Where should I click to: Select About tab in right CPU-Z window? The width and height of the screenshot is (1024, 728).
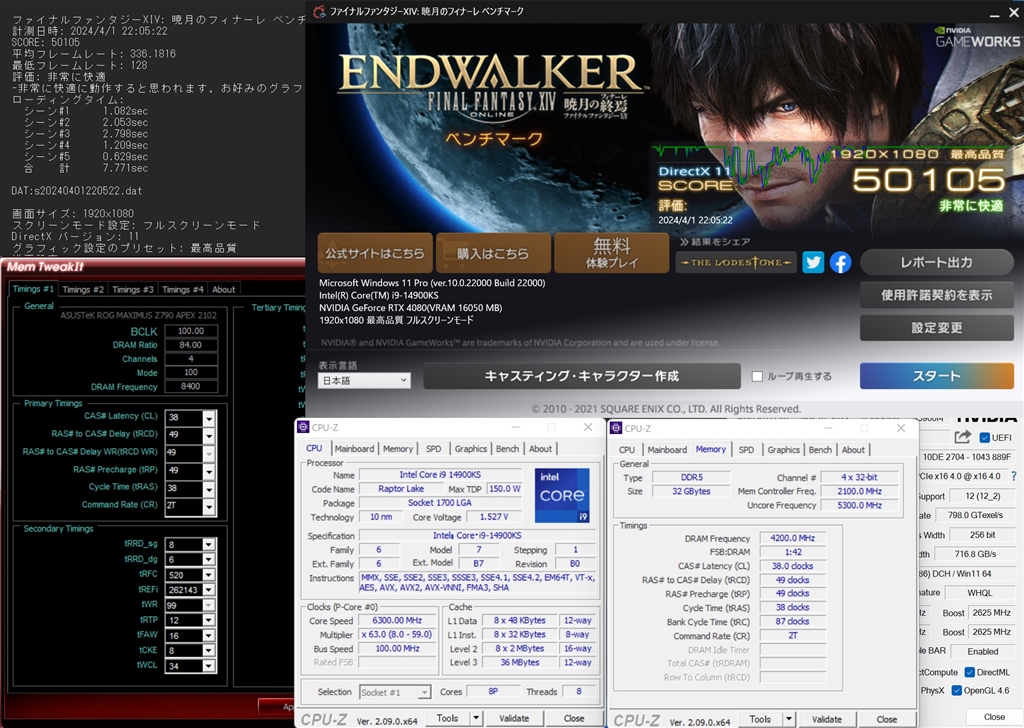(x=853, y=450)
